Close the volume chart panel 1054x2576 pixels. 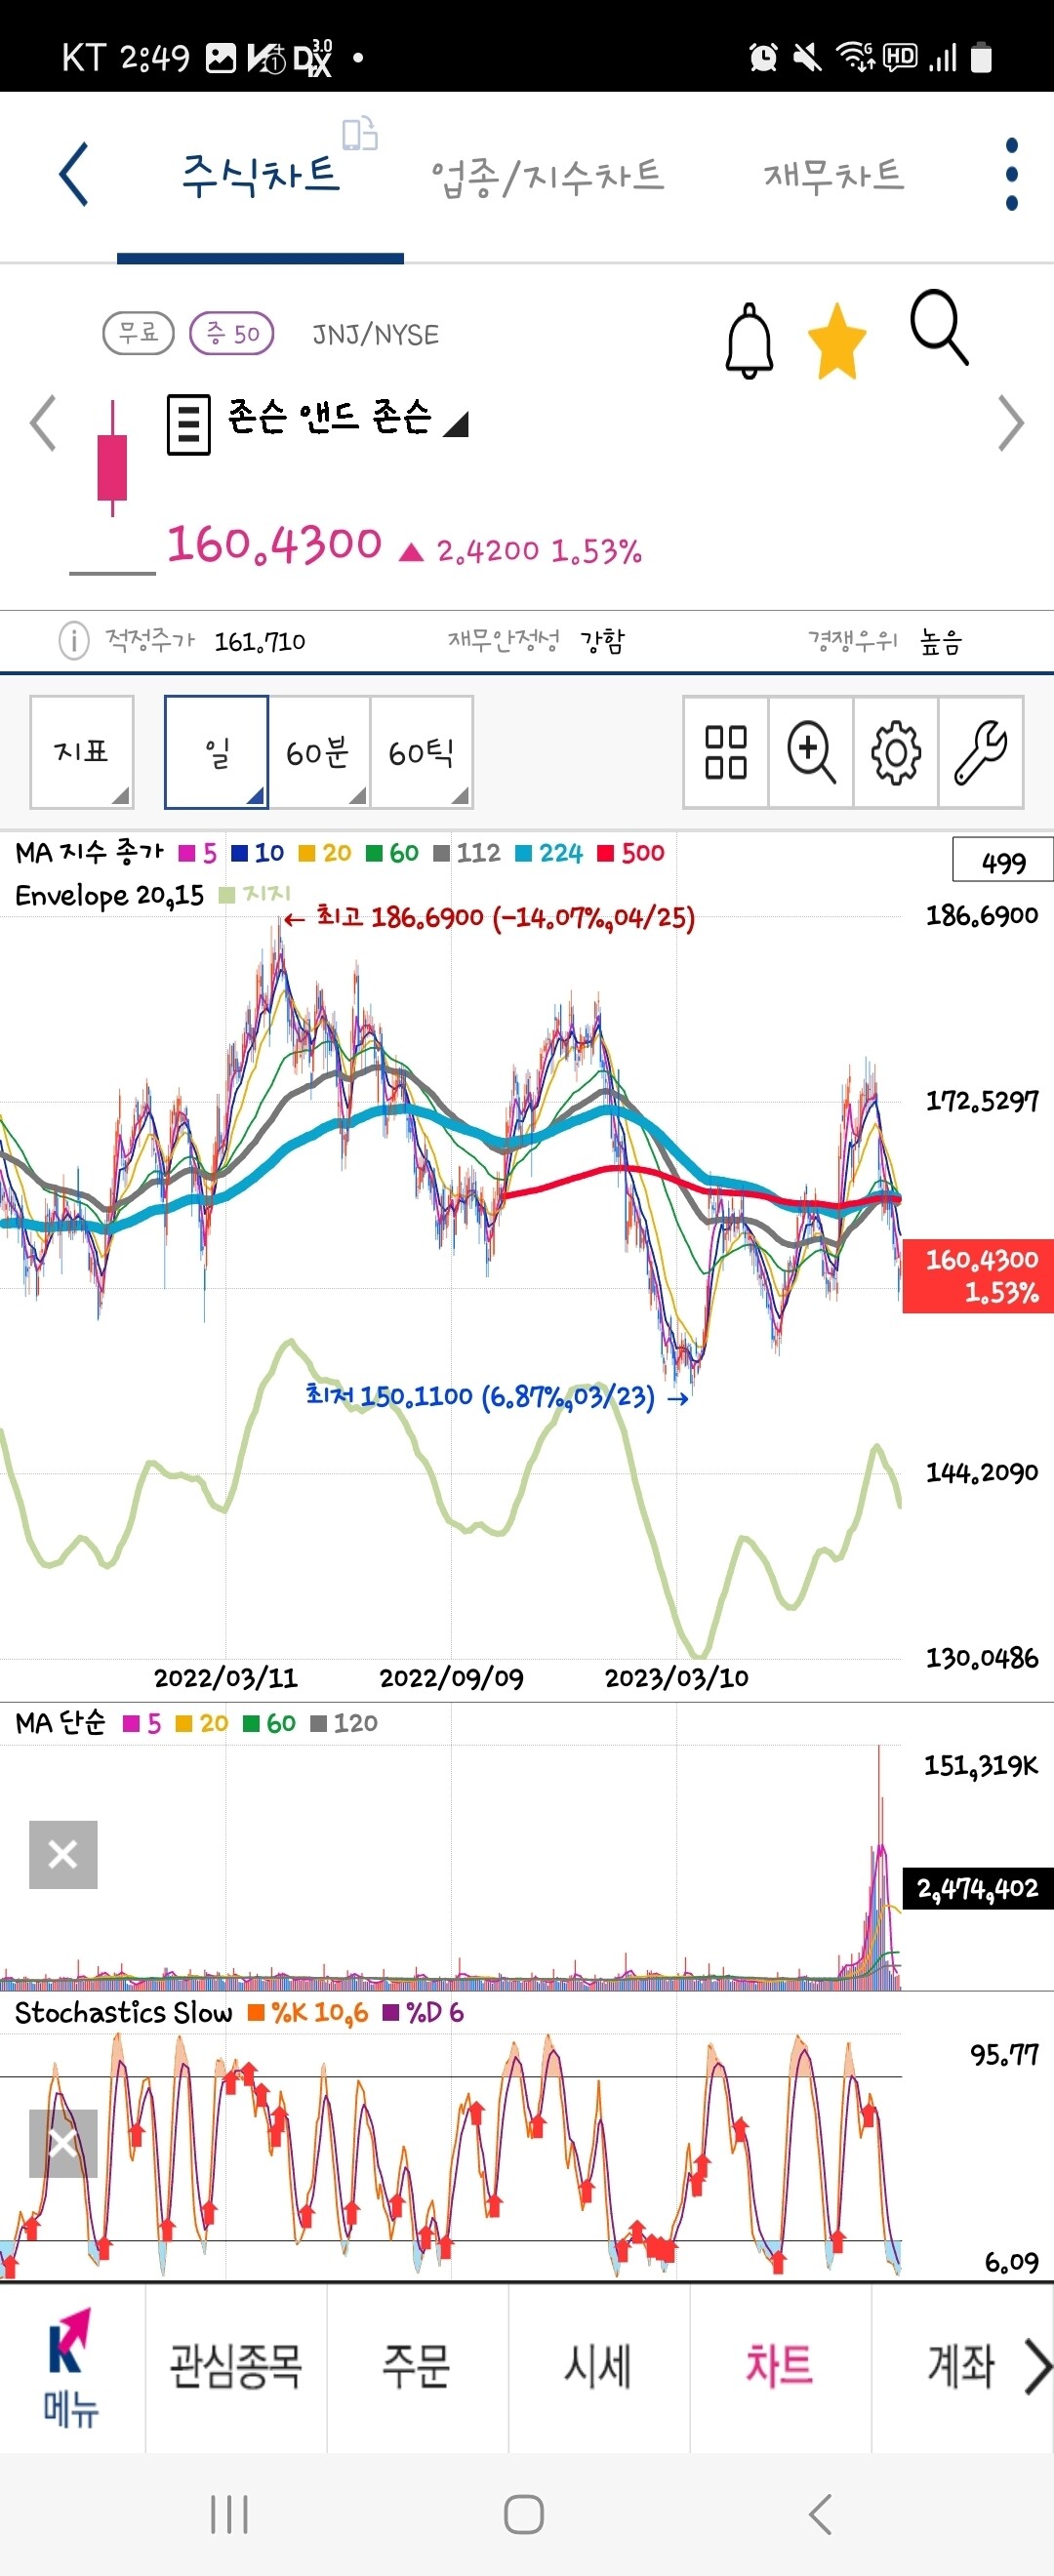pyautogui.click(x=63, y=1855)
